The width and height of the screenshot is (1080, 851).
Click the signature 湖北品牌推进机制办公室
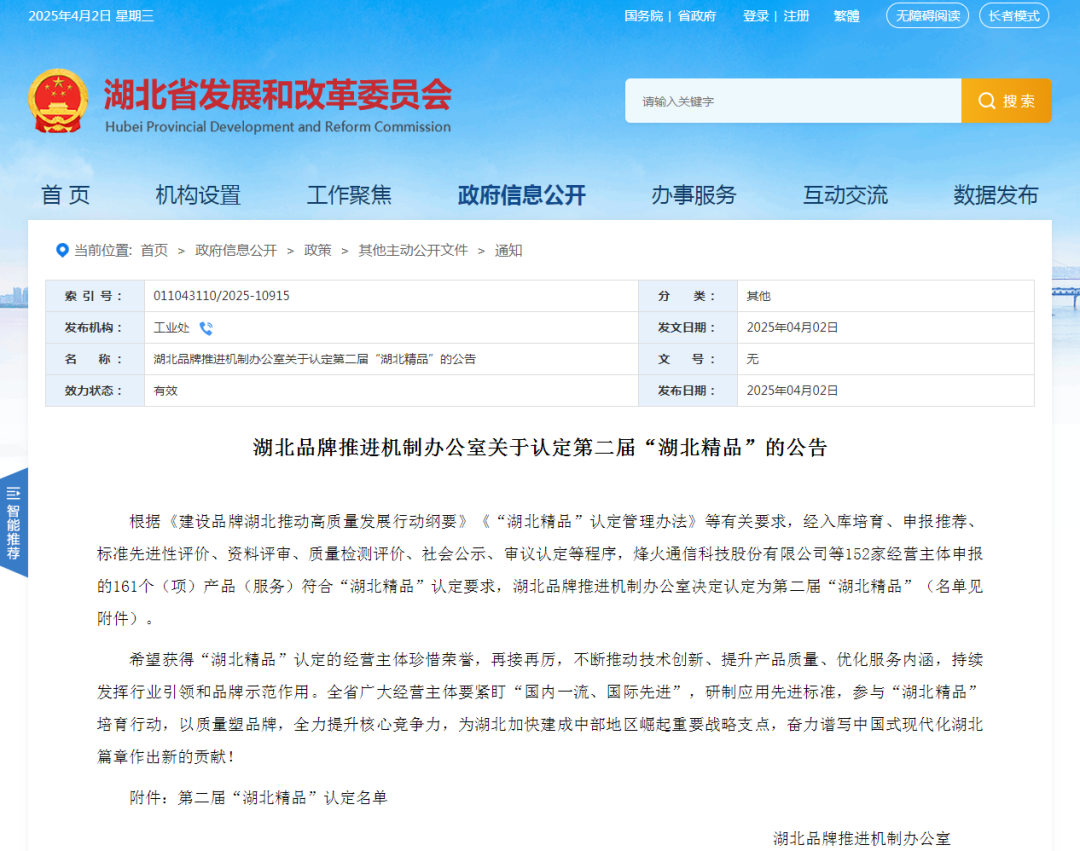tap(861, 839)
